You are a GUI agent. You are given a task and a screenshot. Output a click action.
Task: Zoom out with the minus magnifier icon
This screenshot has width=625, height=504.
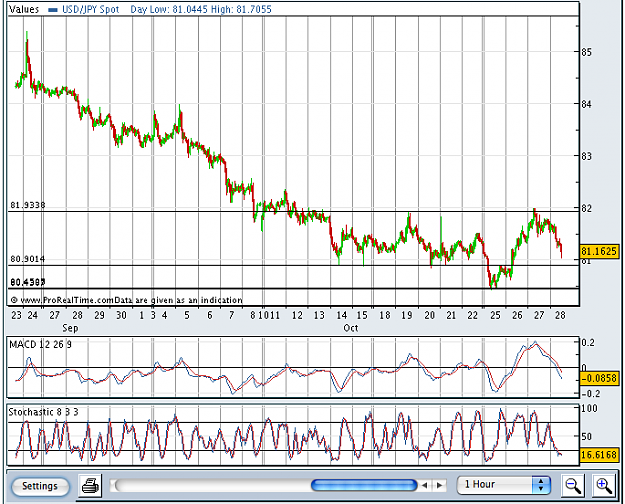[573, 486]
